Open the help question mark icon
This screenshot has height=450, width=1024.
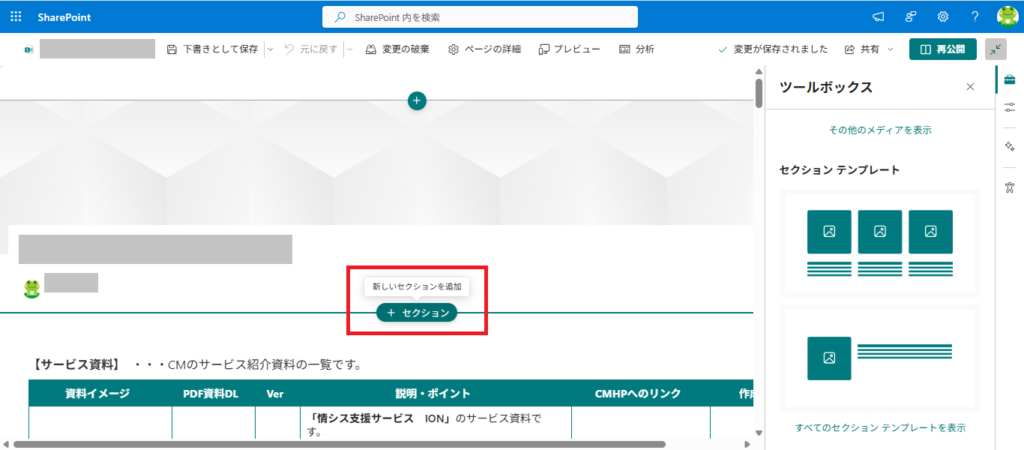tap(975, 17)
